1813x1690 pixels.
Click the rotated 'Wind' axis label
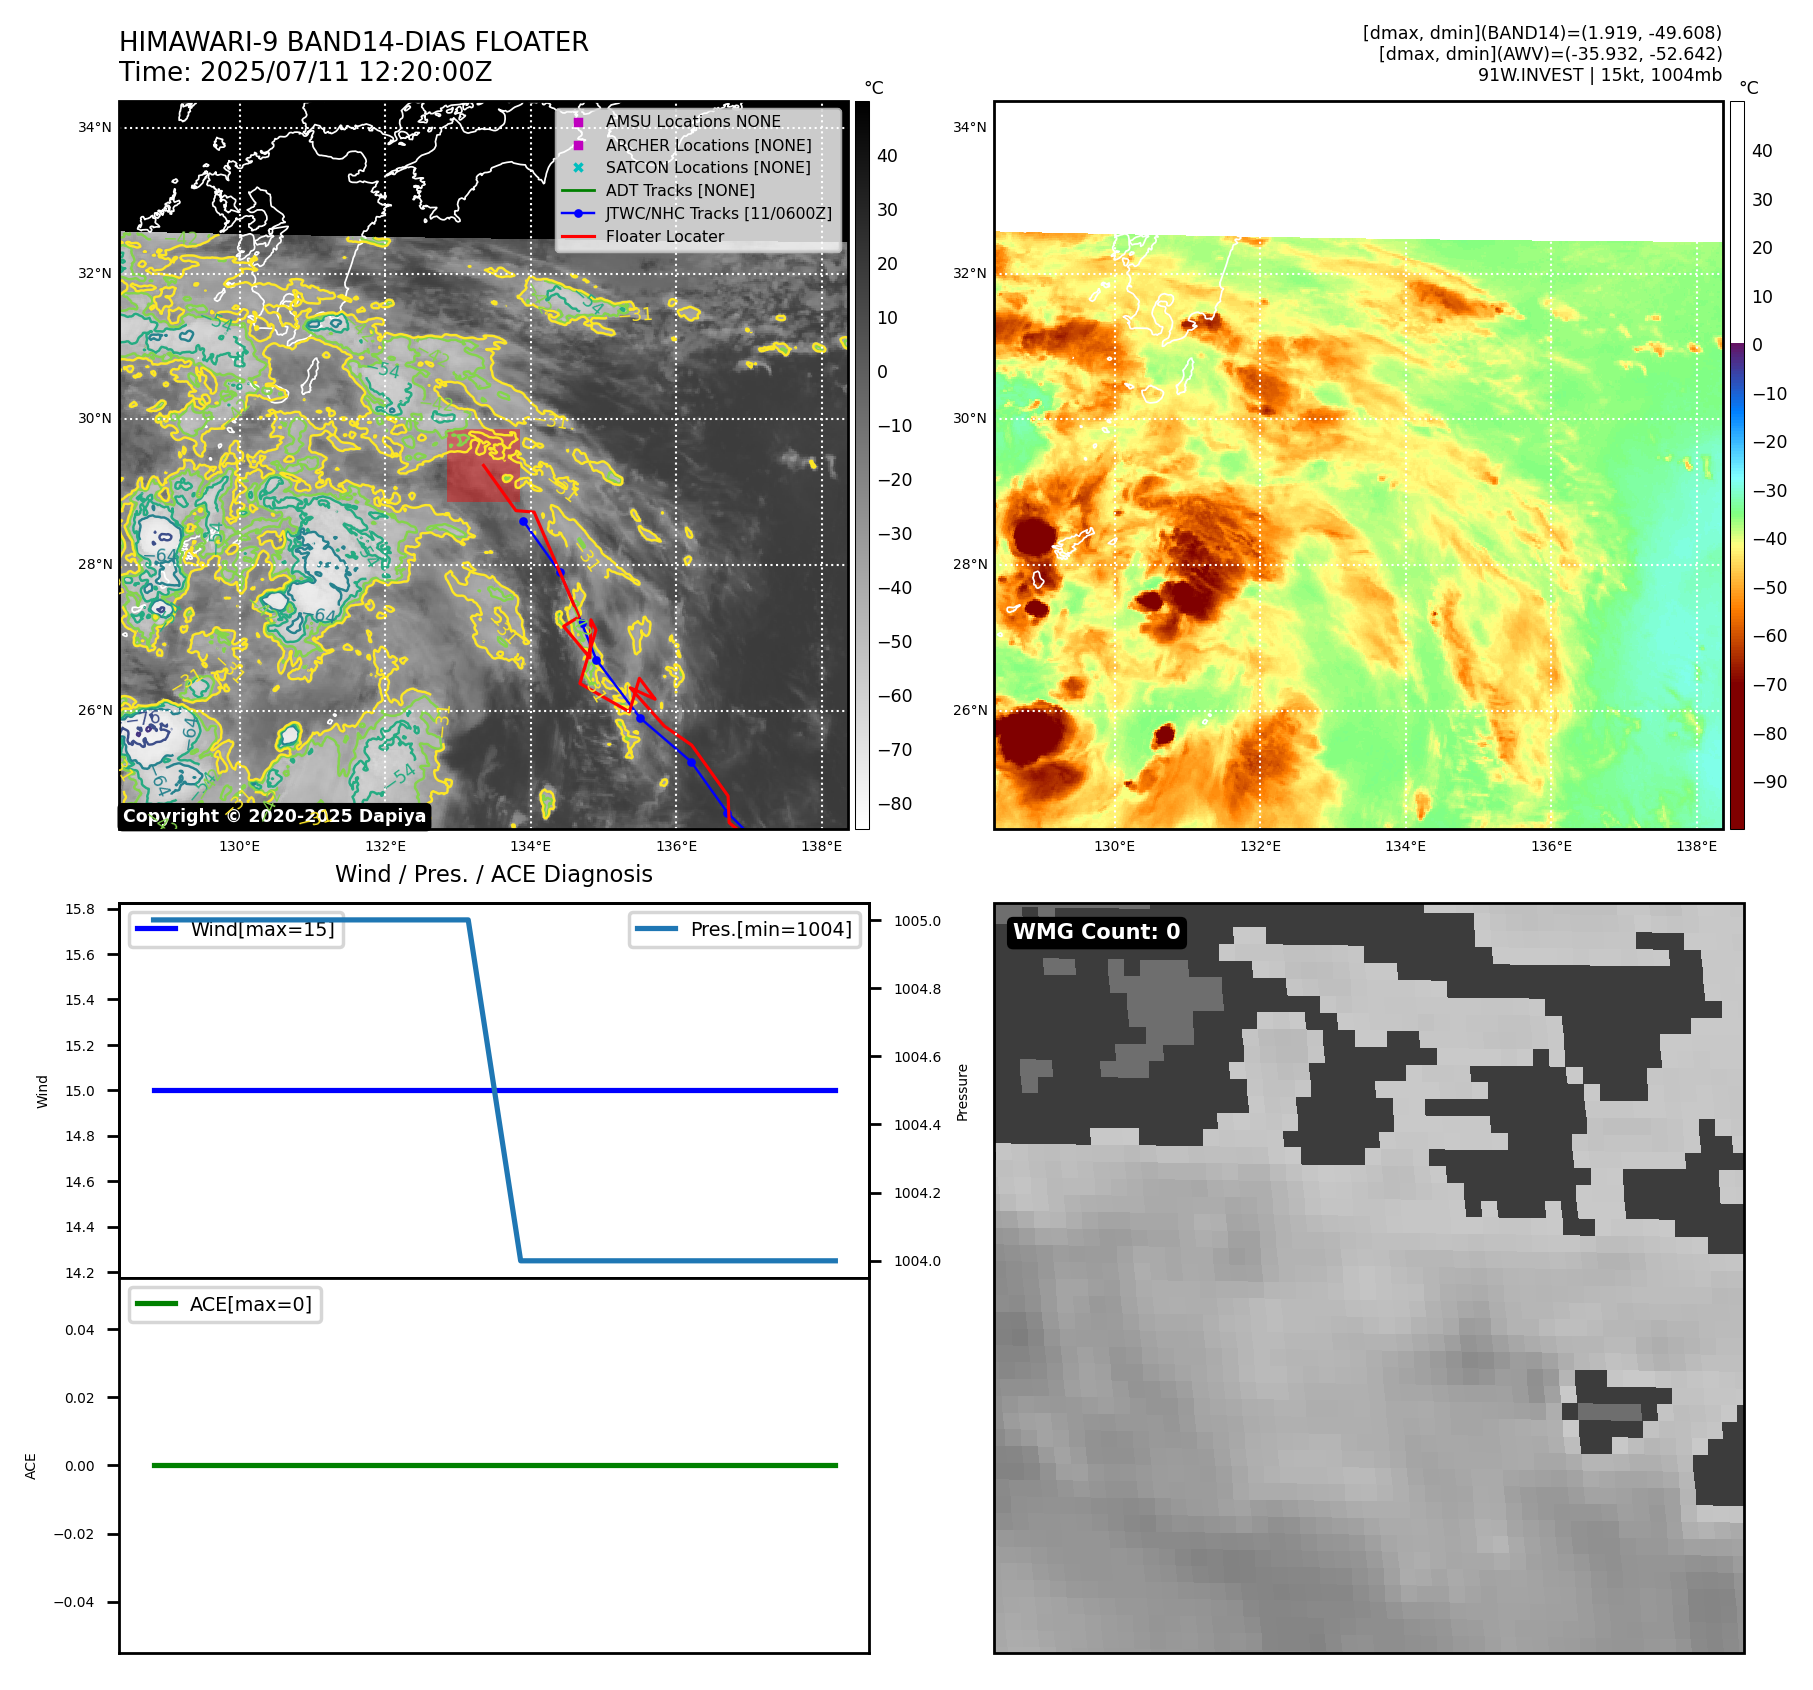(x=42, y=1091)
